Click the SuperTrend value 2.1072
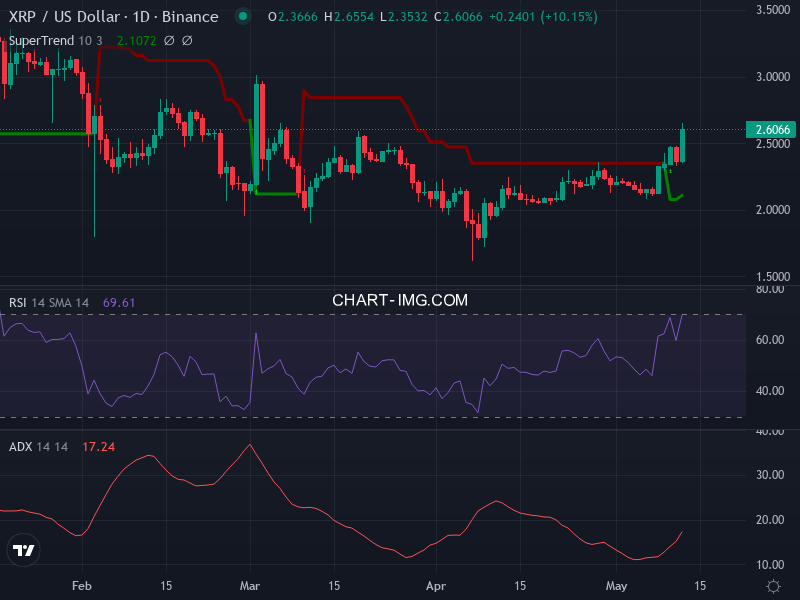The height and width of the screenshot is (600, 800). tap(136, 40)
